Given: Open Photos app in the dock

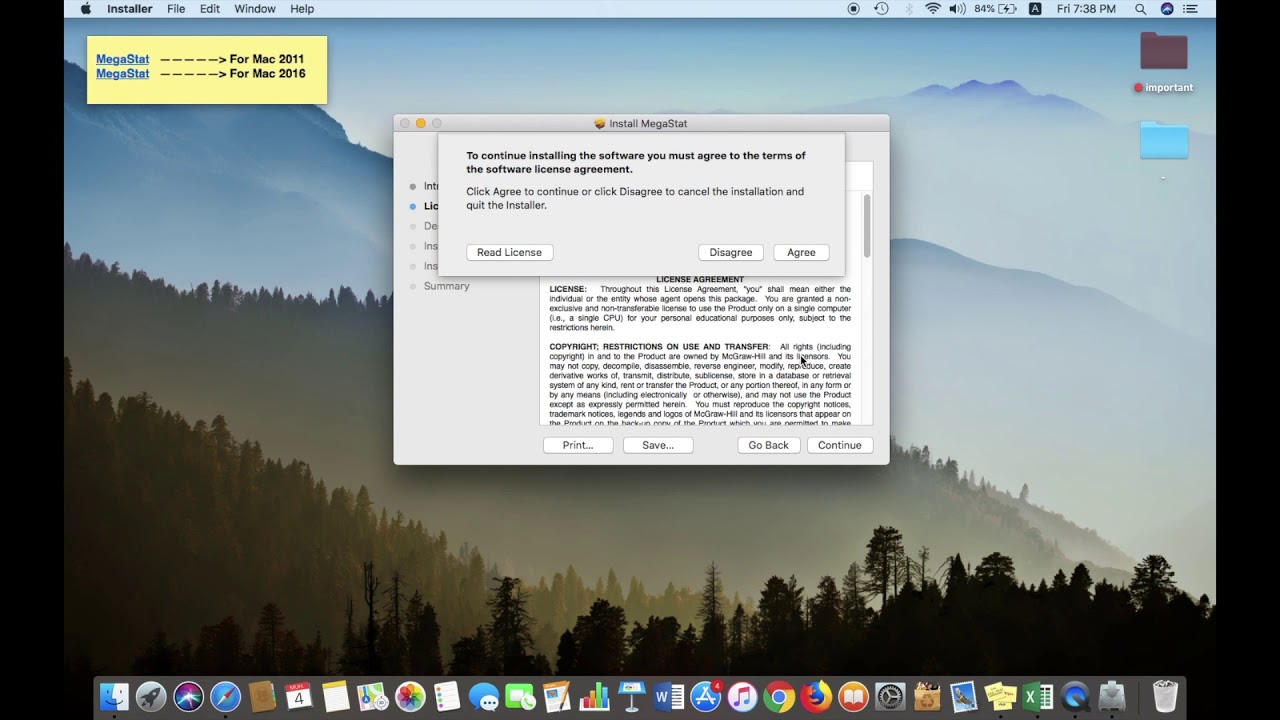Looking at the screenshot, I should 410,696.
